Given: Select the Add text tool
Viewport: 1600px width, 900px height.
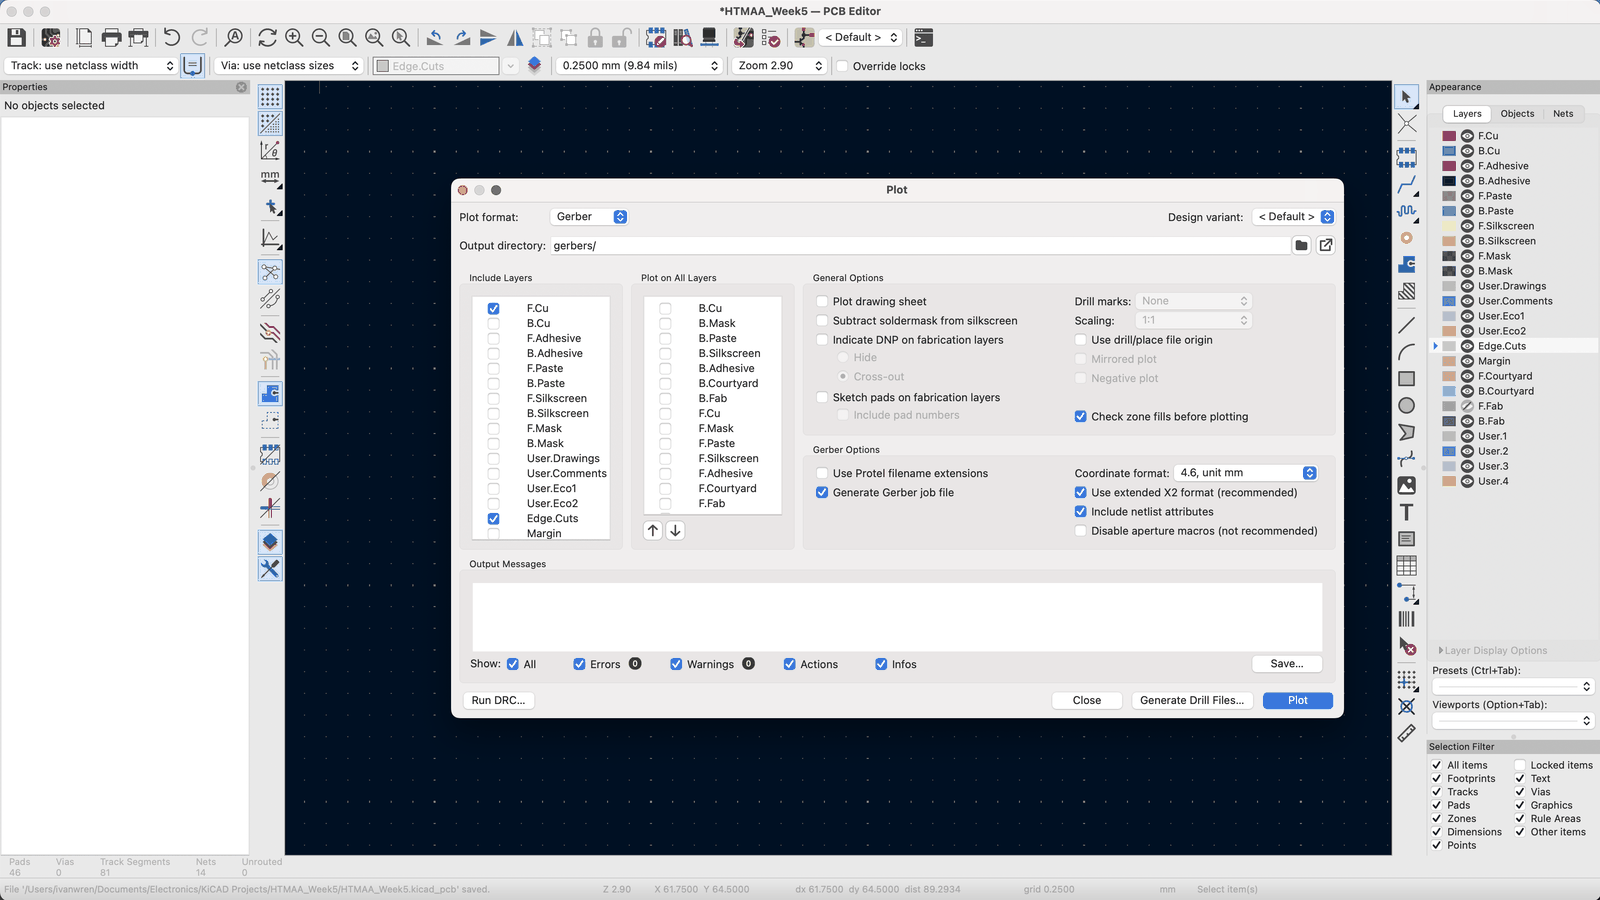Looking at the screenshot, I should pyautogui.click(x=1407, y=512).
